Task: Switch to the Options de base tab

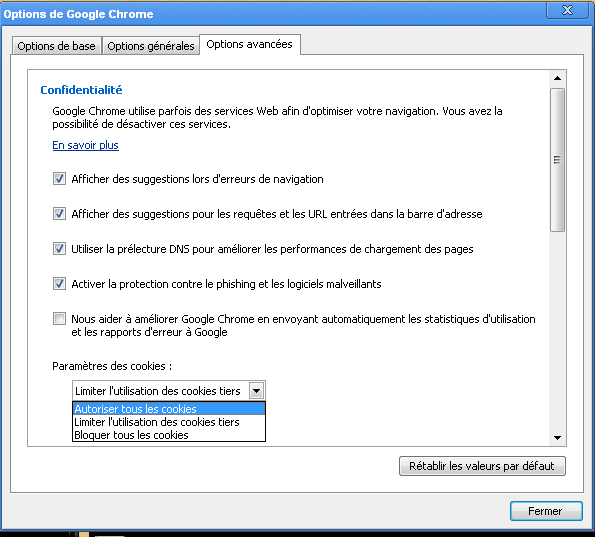Action: (x=57, y=46)
